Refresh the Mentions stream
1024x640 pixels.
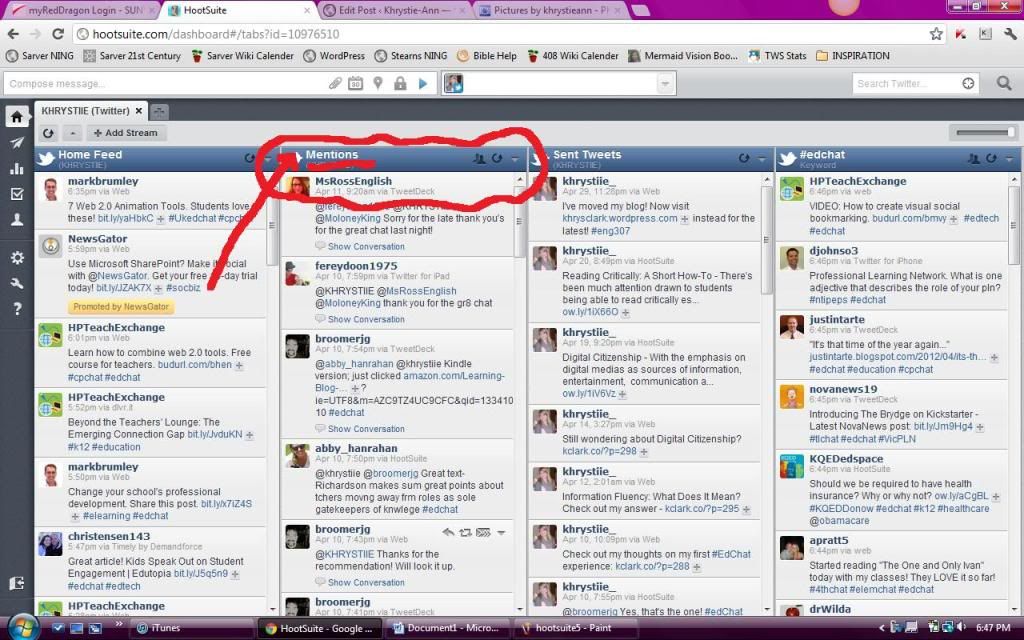coord(497,158)
